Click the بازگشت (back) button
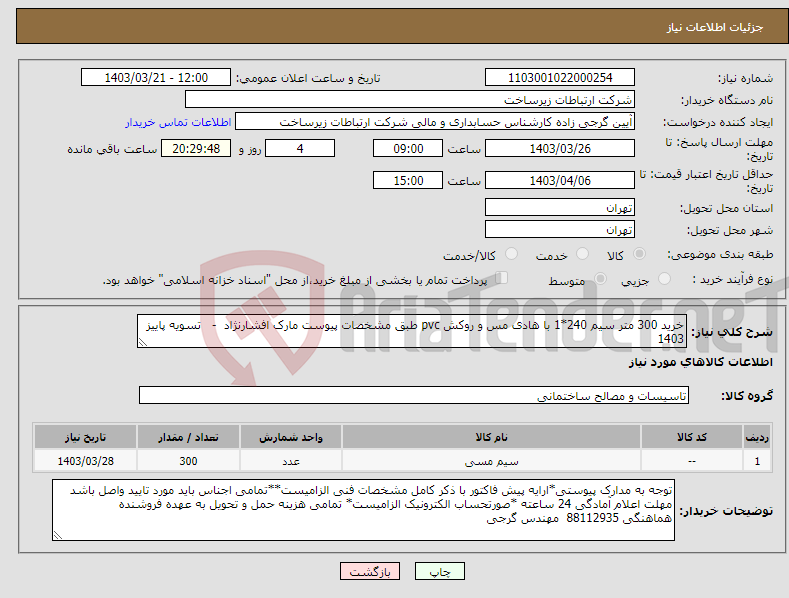 [x=370, y=571]
